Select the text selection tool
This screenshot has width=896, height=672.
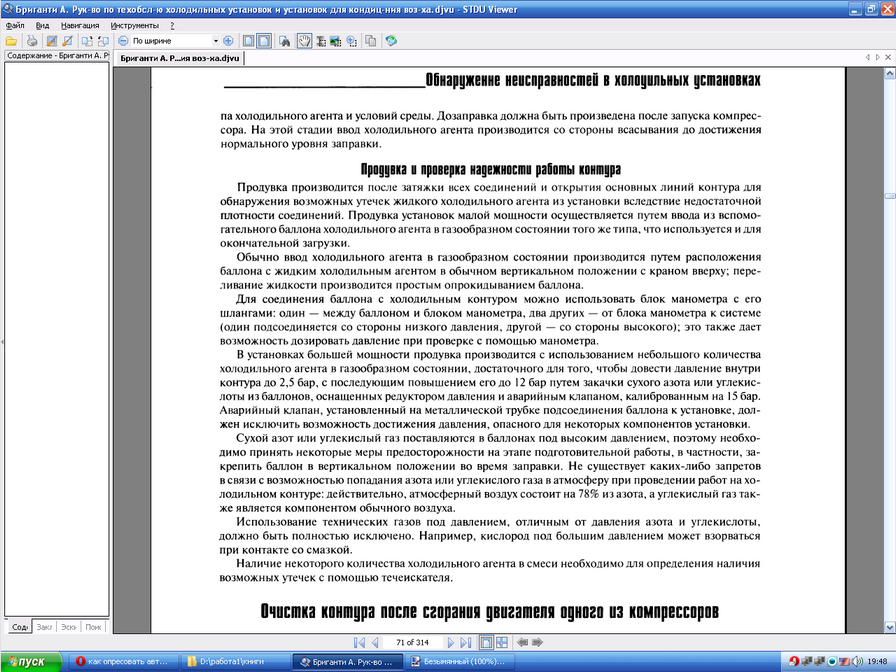click(321, 41)
